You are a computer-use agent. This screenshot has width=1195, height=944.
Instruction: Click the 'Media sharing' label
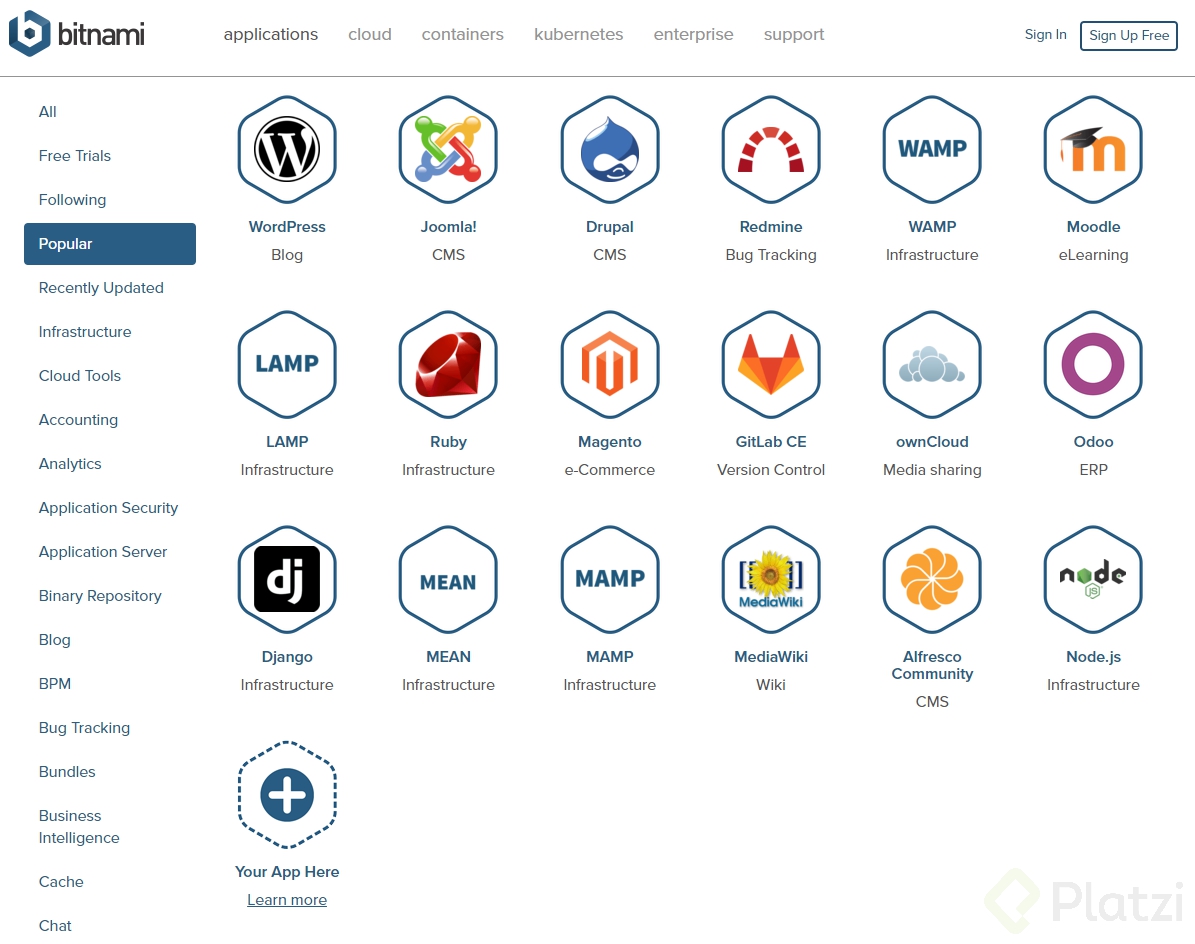932,470
